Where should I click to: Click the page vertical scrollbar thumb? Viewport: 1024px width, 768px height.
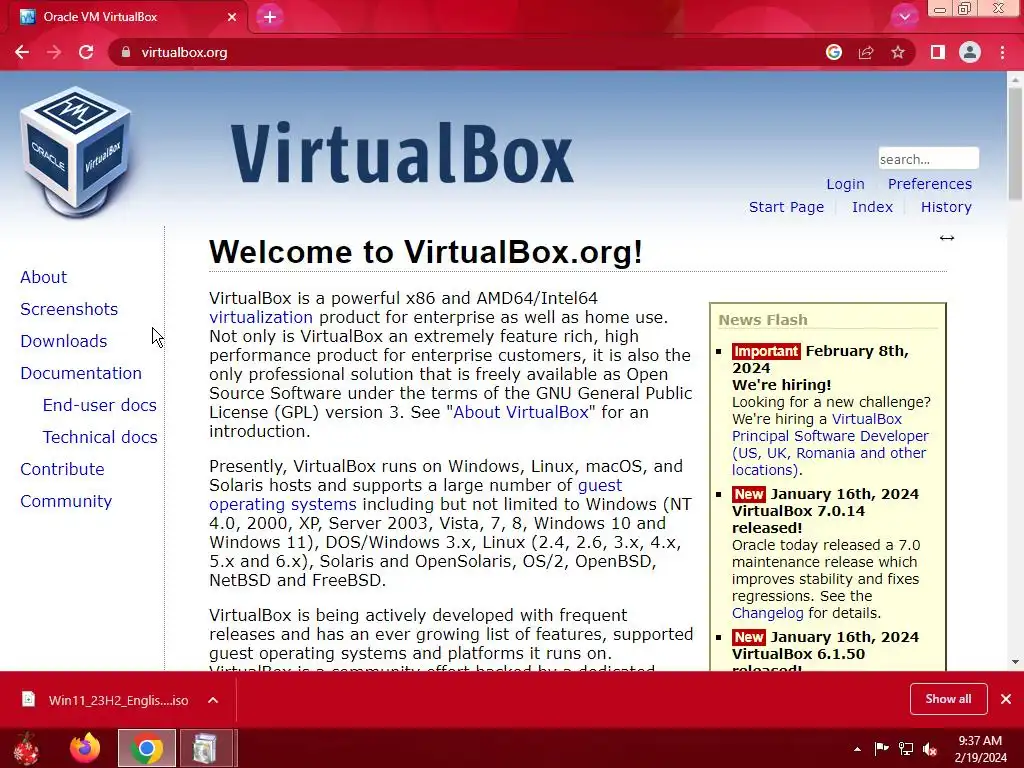1015,142
